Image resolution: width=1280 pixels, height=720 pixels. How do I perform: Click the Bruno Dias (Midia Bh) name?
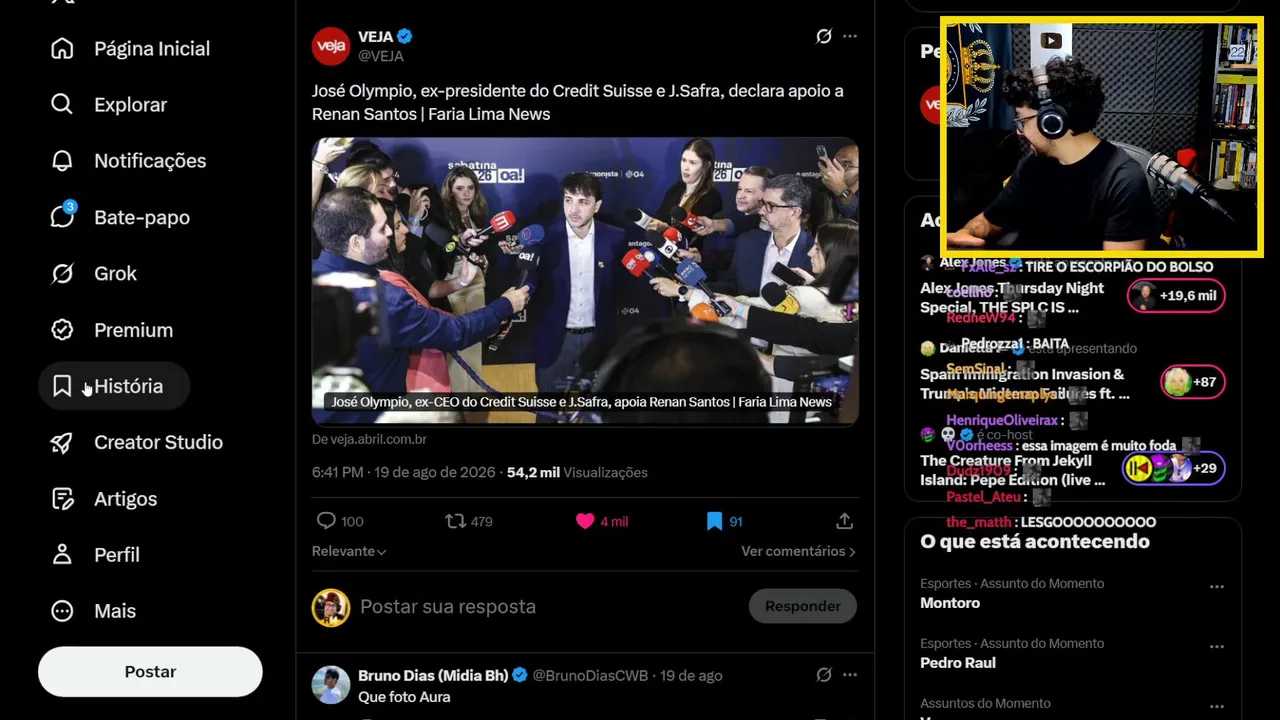click(433, 676)
